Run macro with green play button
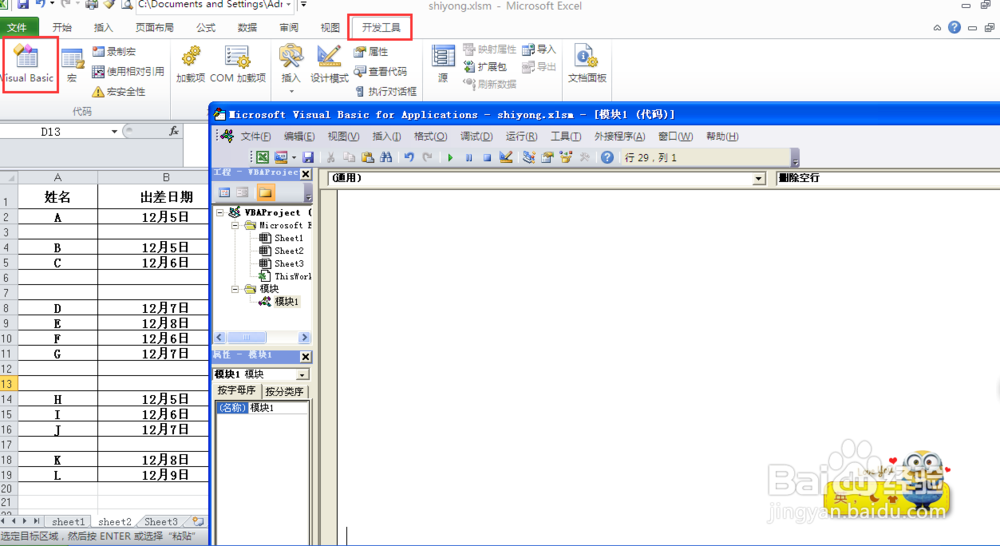This screenshot has width=1000, height=546. coord(450,157)
